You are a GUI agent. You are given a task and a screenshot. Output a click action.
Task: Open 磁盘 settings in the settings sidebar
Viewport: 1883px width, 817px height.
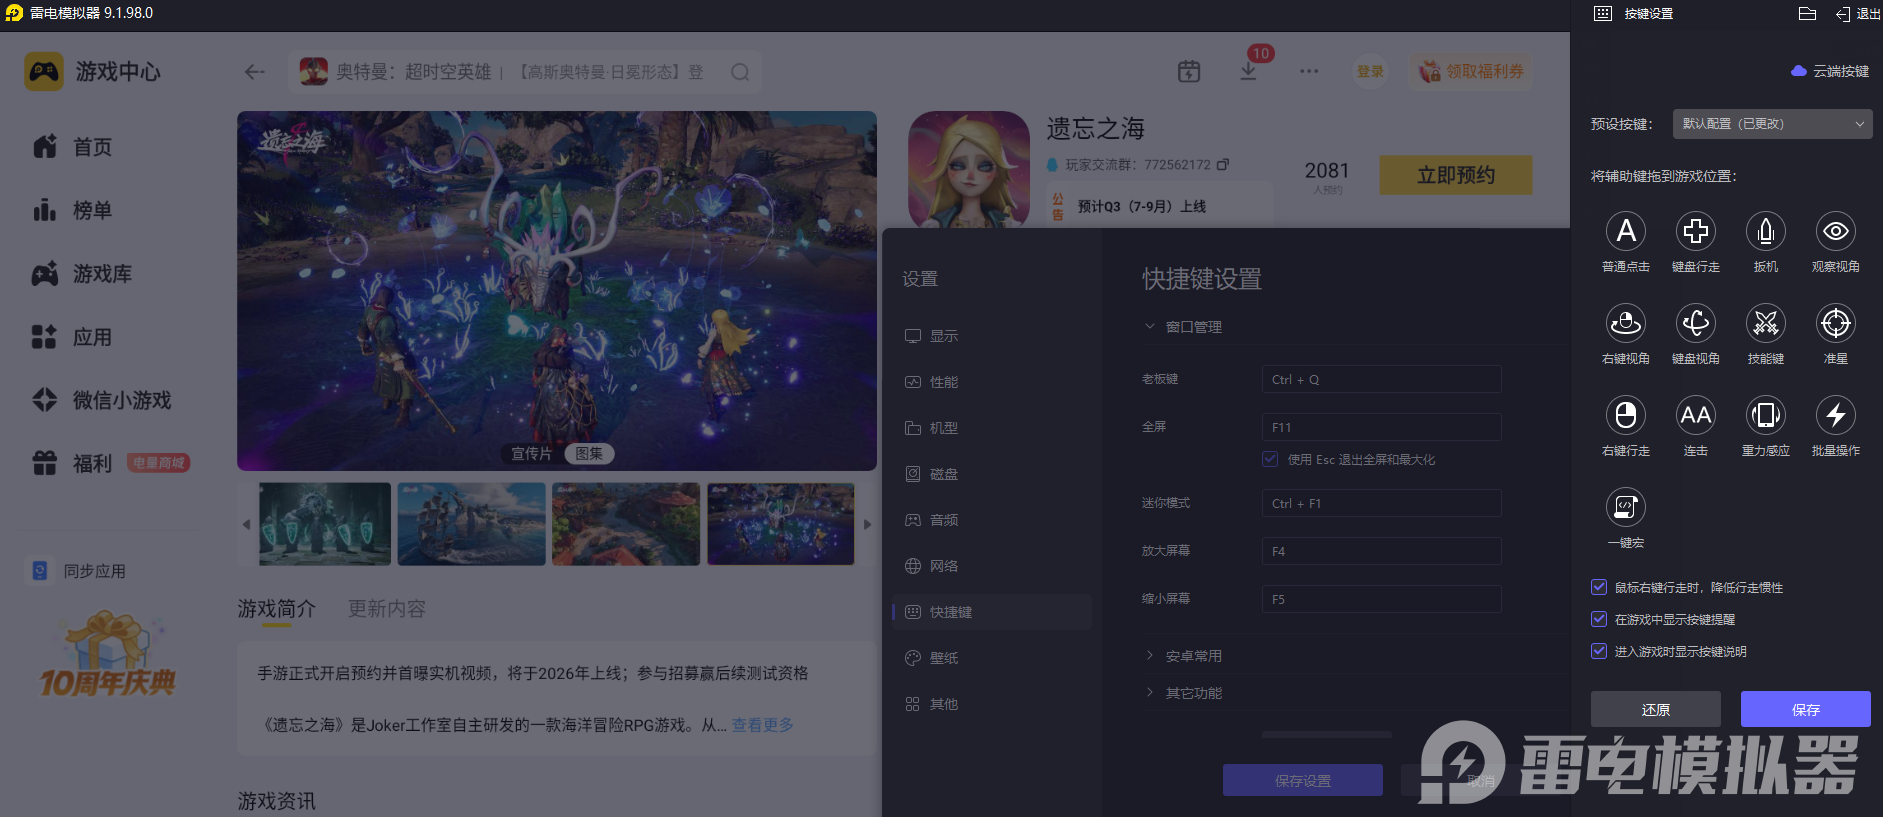coord(991,474)
